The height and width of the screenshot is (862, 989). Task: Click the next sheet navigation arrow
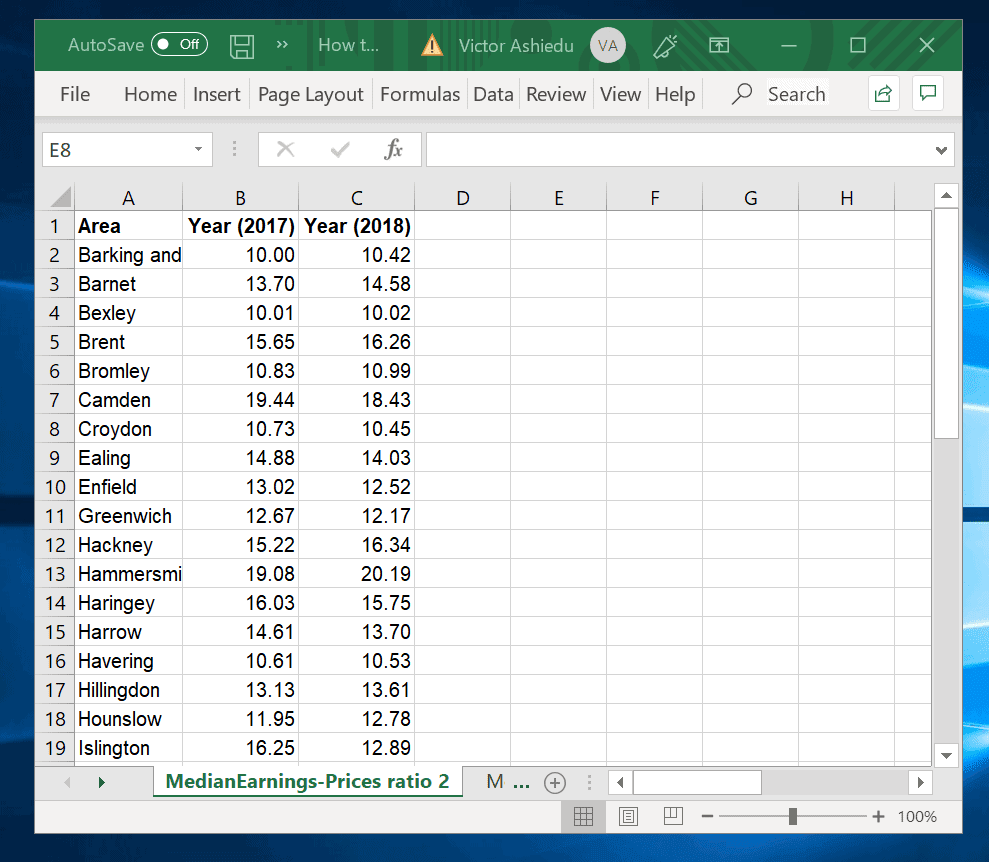(102, 783)
